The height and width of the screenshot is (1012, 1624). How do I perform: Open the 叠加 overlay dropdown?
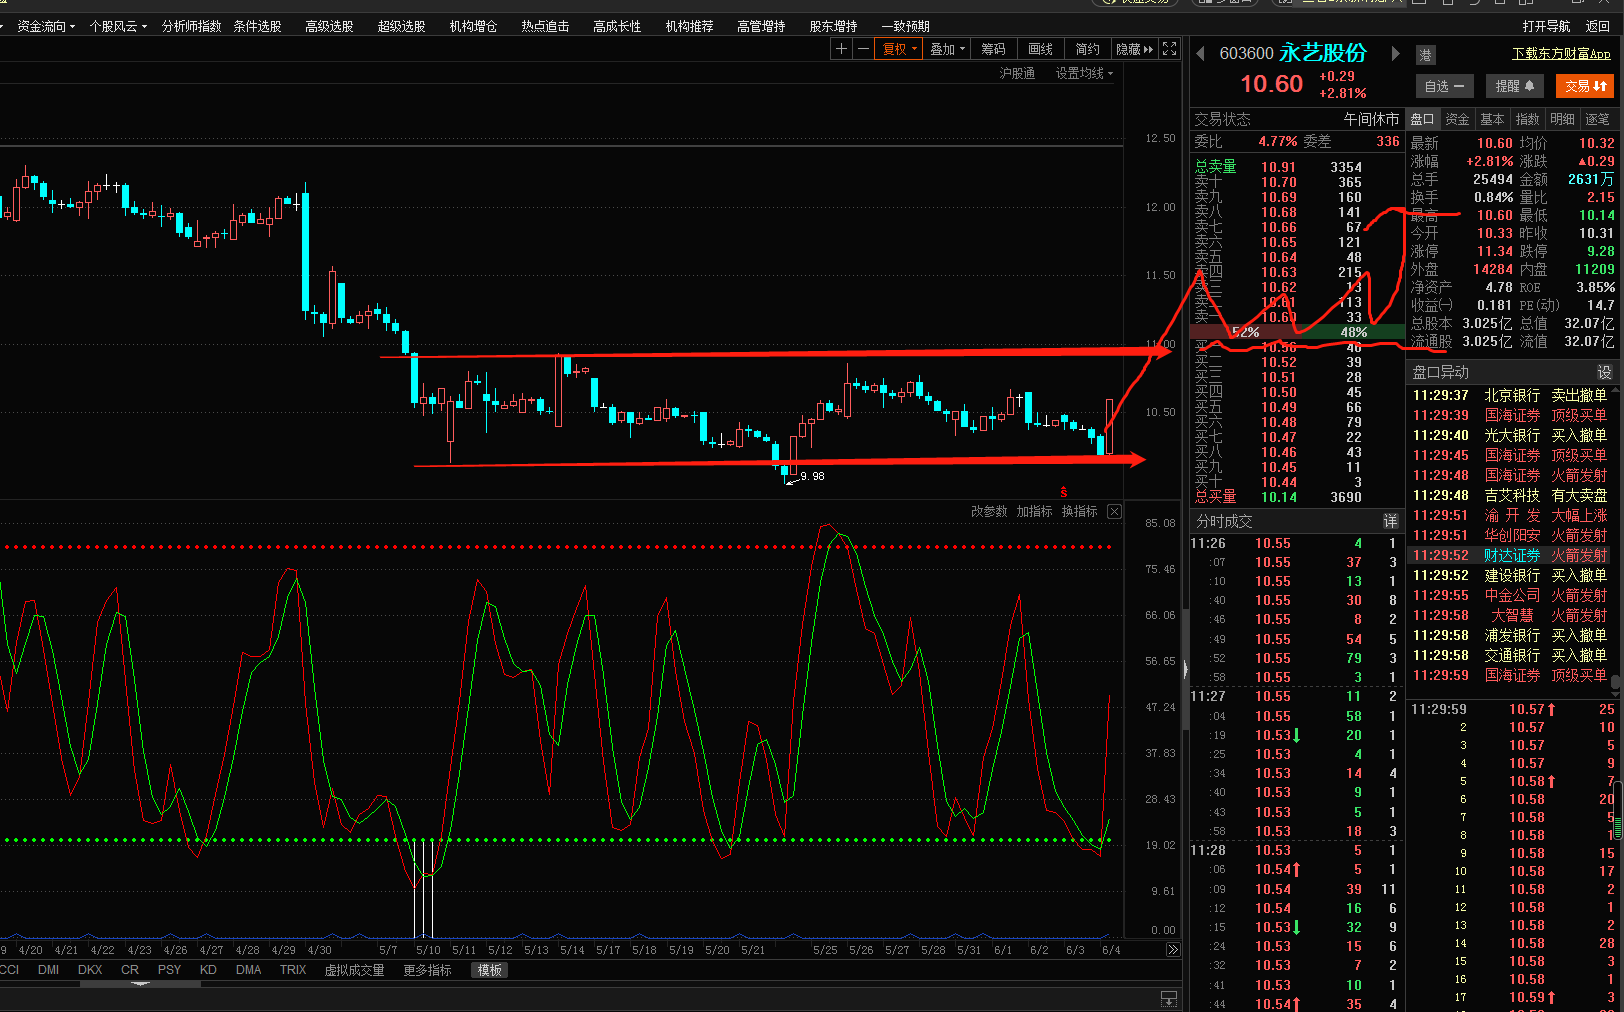coord(947,49)
